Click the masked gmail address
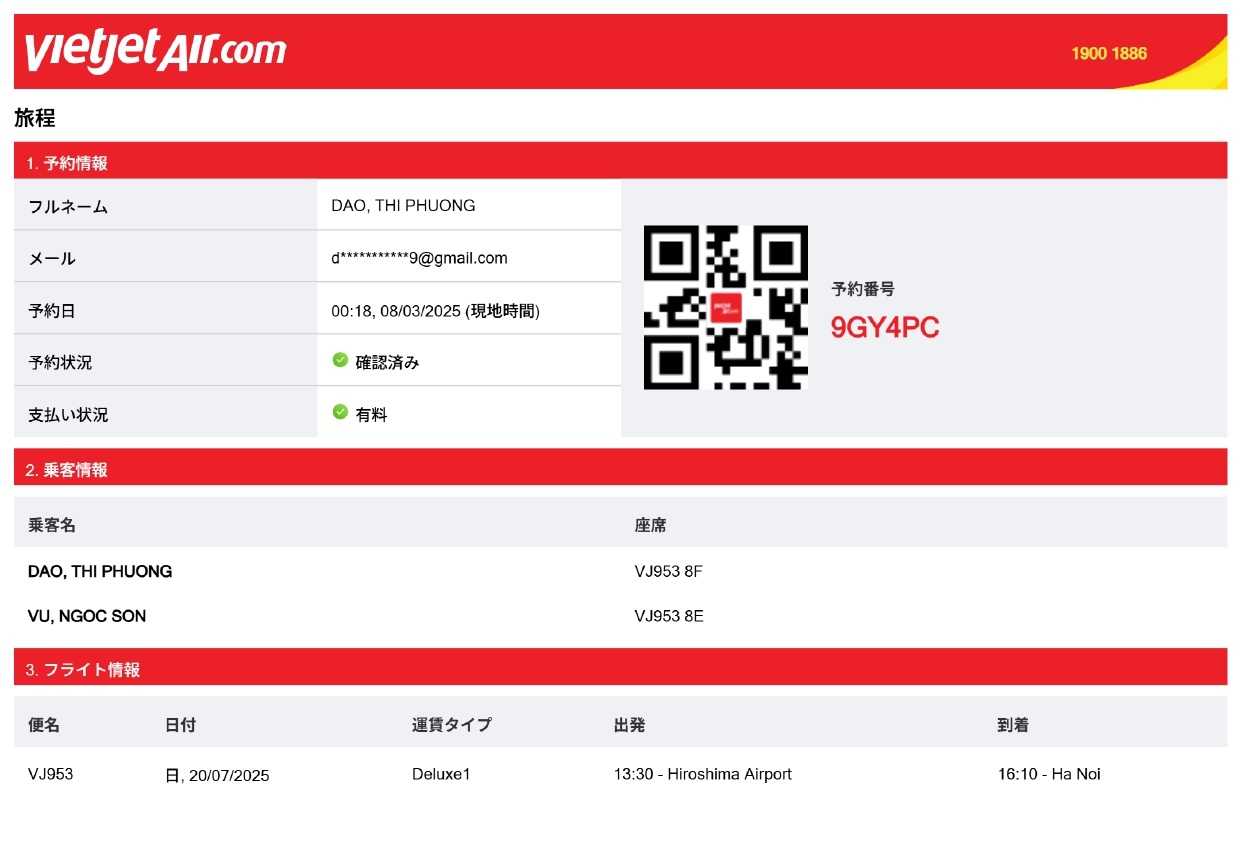Viewport: 1241px width, 845px height. coord(419,258)
